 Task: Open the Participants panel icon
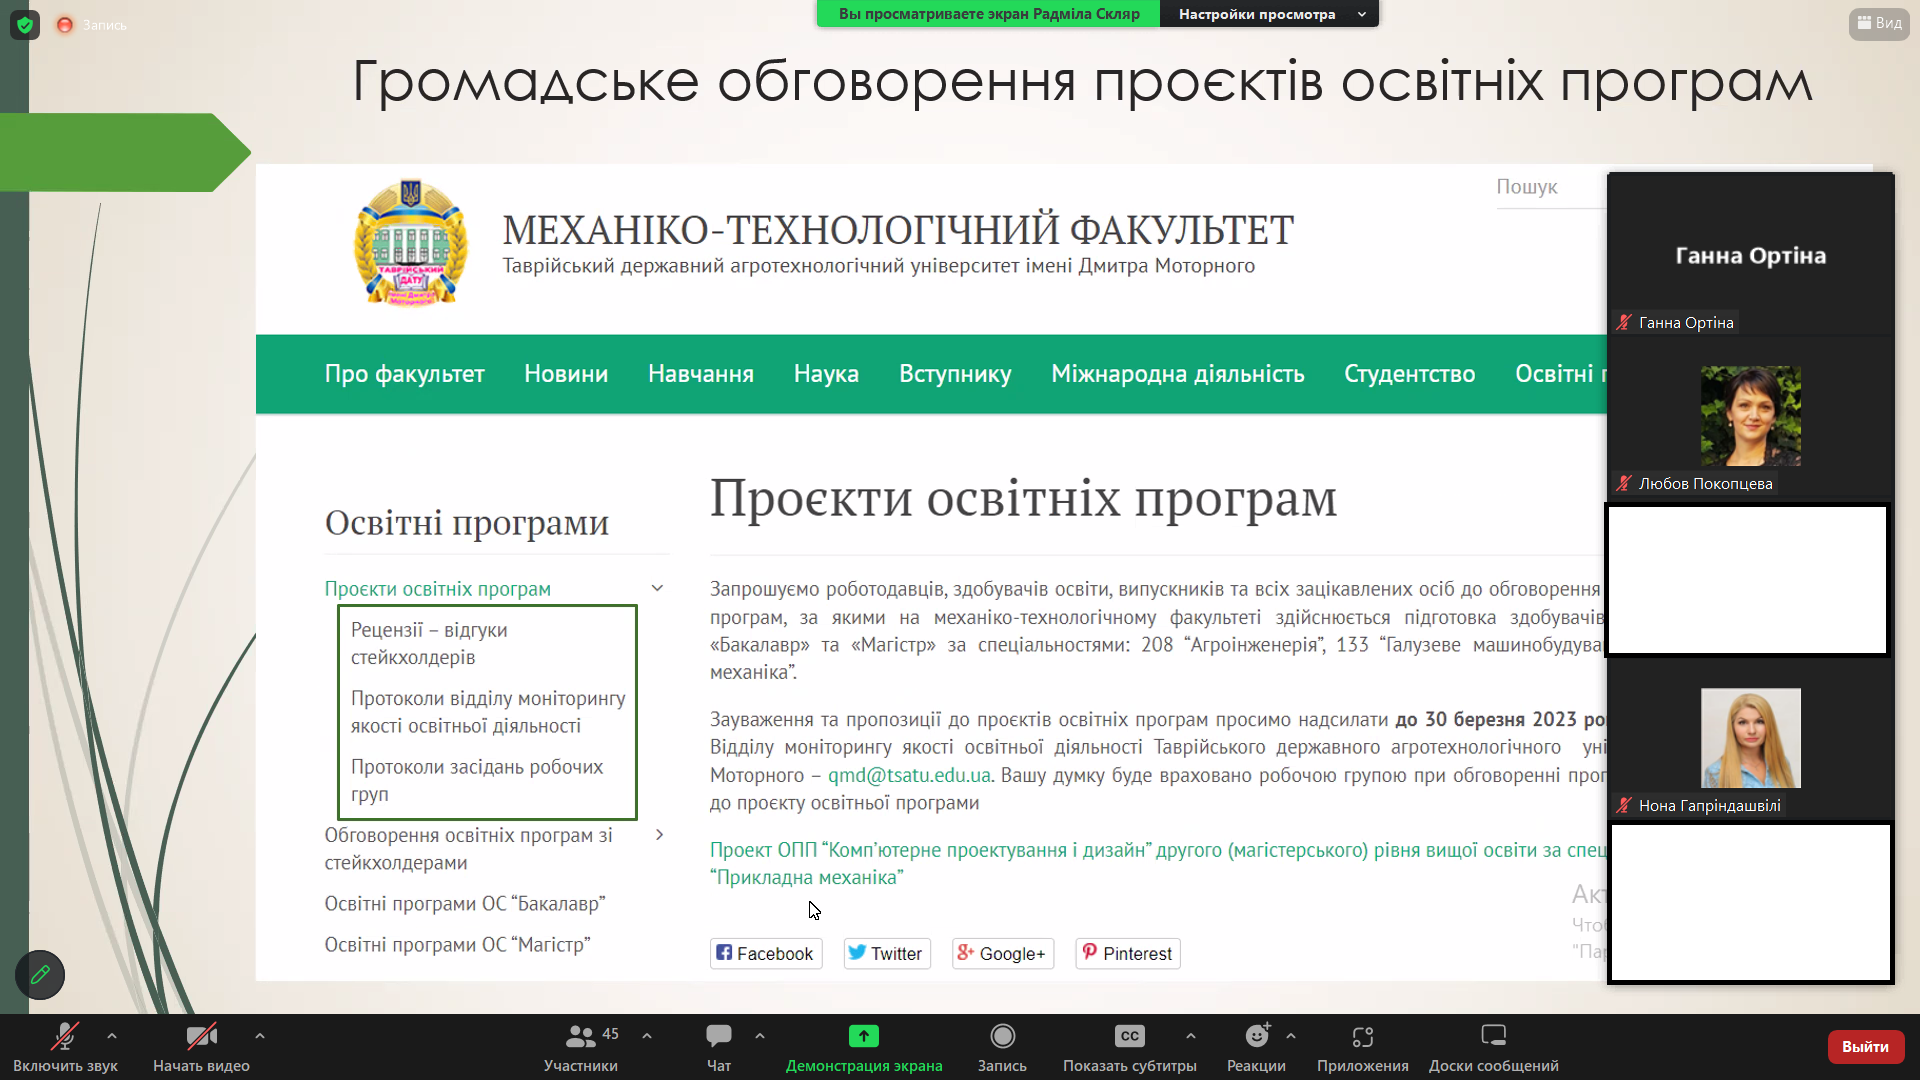580,1036
